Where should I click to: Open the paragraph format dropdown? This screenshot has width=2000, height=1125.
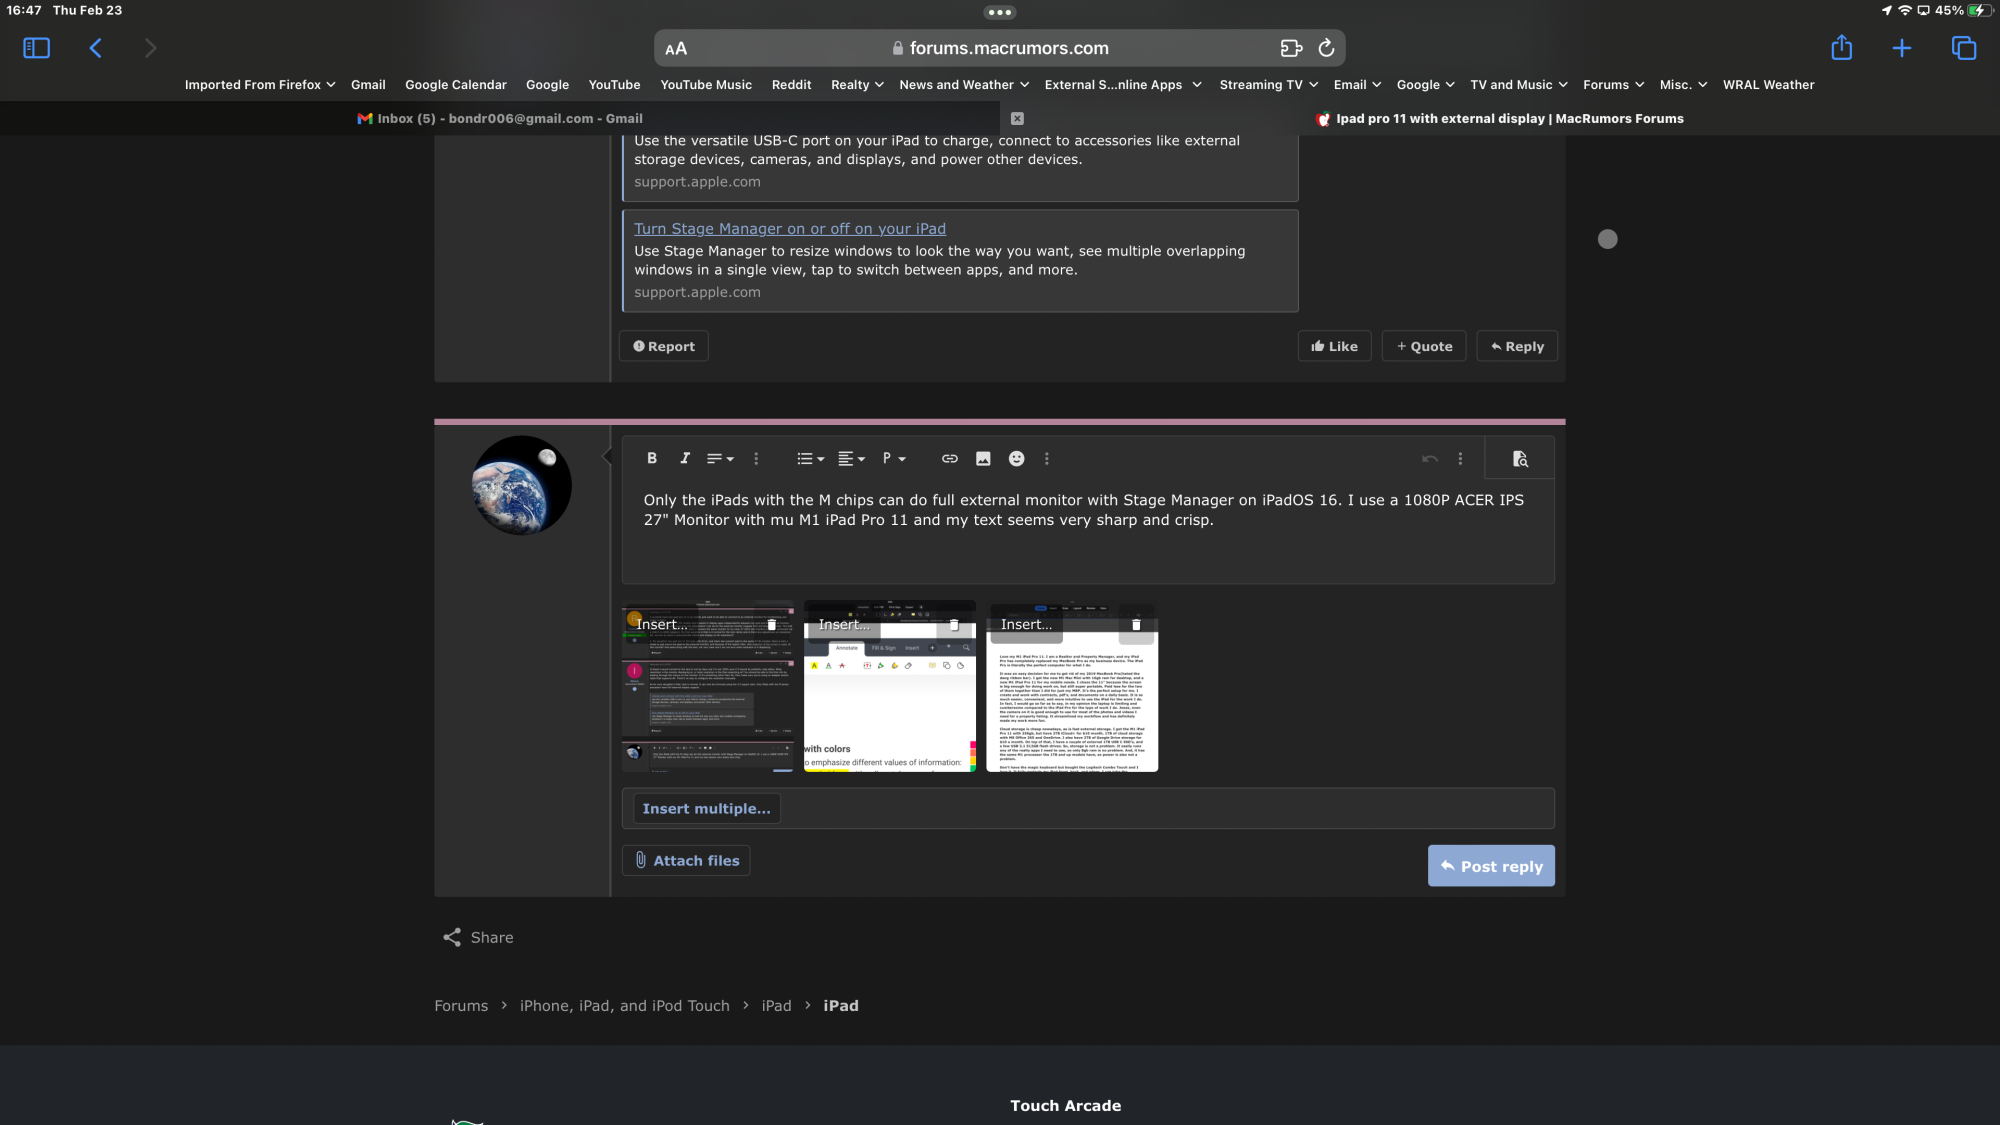(x=893, y=458)
